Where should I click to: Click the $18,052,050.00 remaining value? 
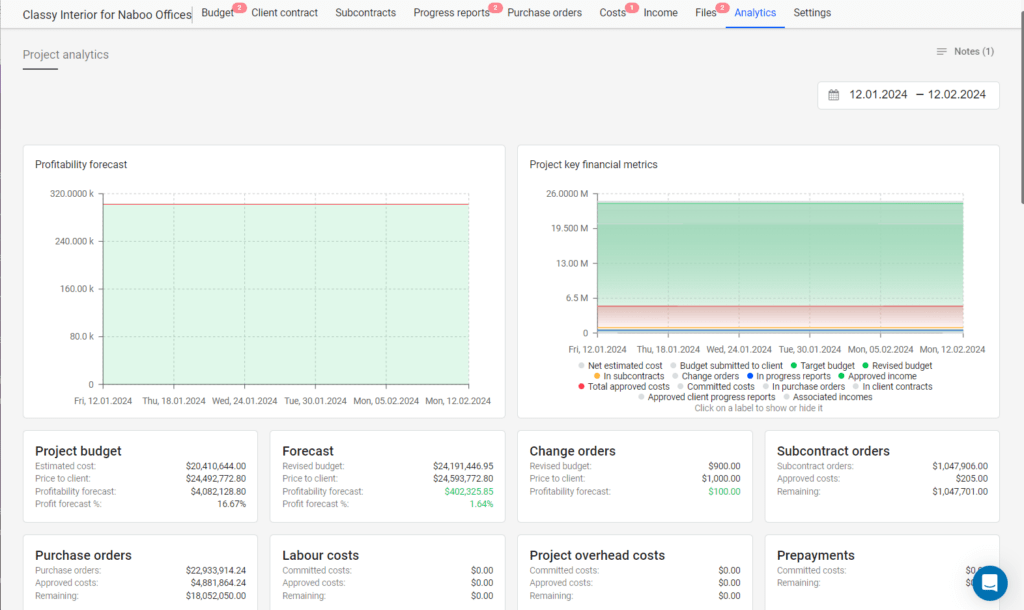(x=216, y=596)
